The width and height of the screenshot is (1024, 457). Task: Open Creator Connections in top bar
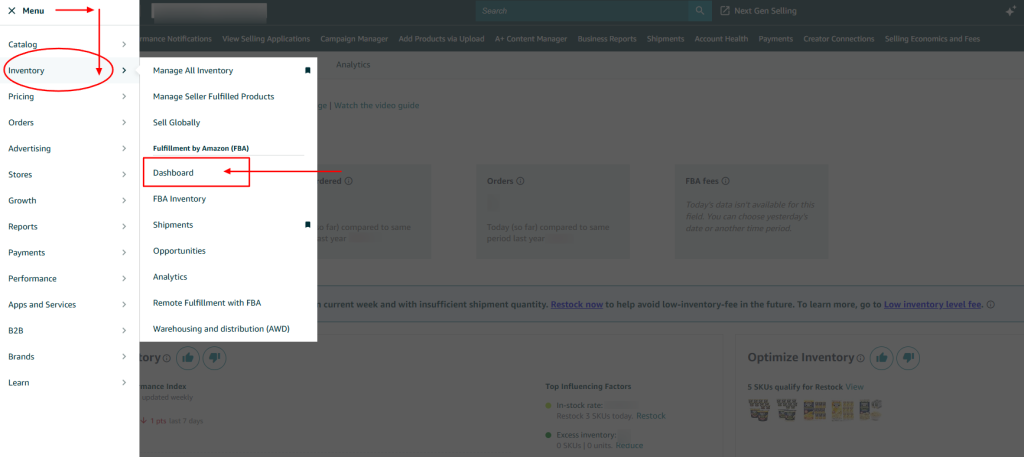[x=839, y=39]
